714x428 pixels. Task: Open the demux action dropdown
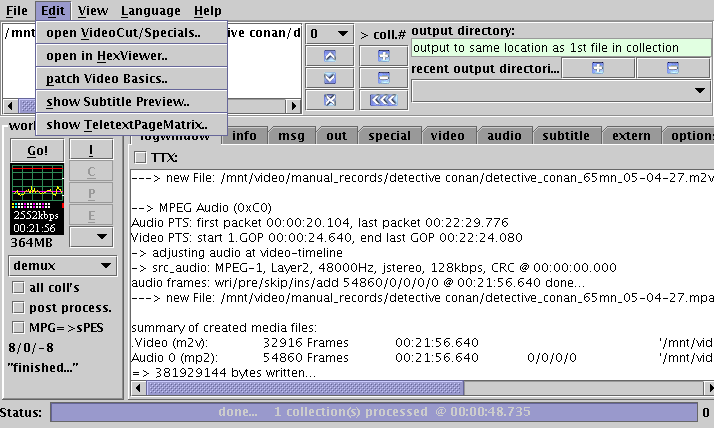pyautogui.click(x=62, y=266)
